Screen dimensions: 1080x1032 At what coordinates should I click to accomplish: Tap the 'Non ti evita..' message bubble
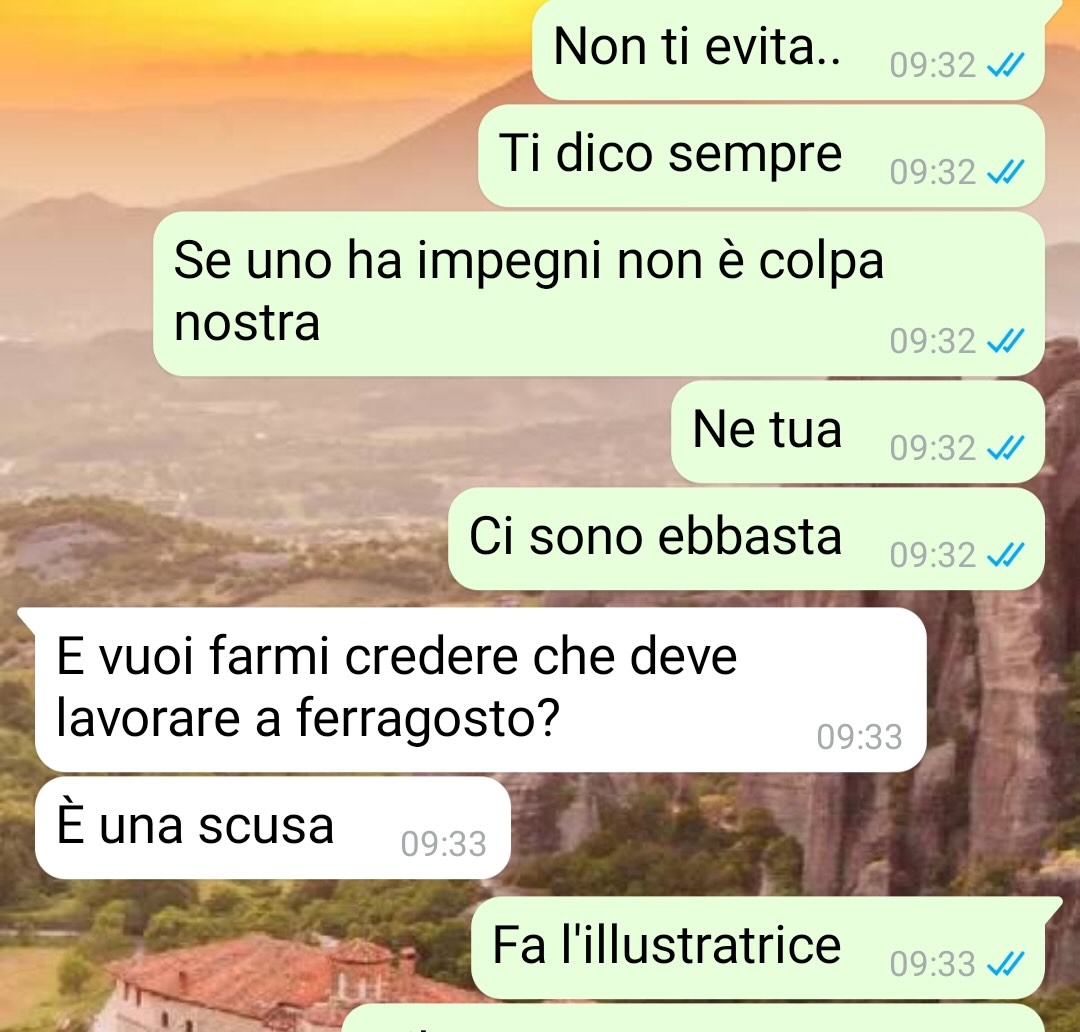point(788,50)
